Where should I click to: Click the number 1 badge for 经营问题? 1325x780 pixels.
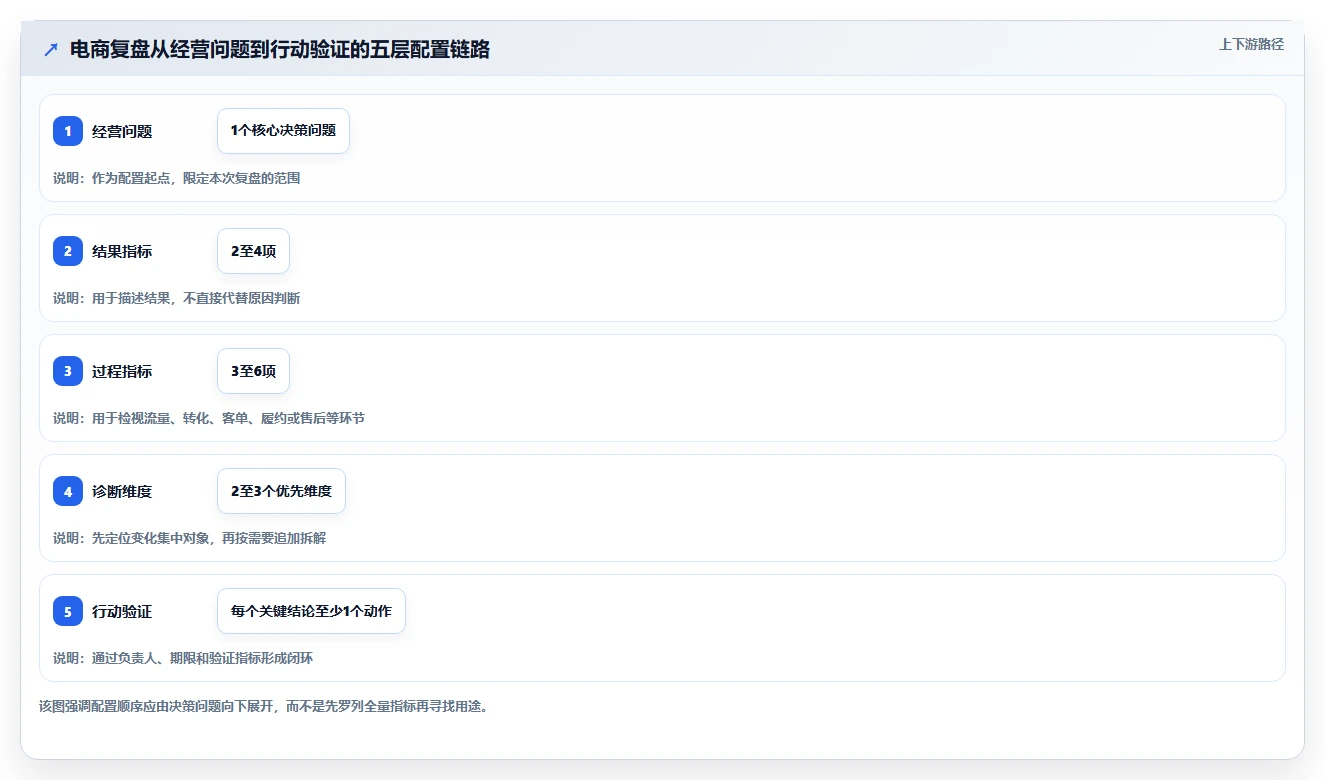[68, 131]
